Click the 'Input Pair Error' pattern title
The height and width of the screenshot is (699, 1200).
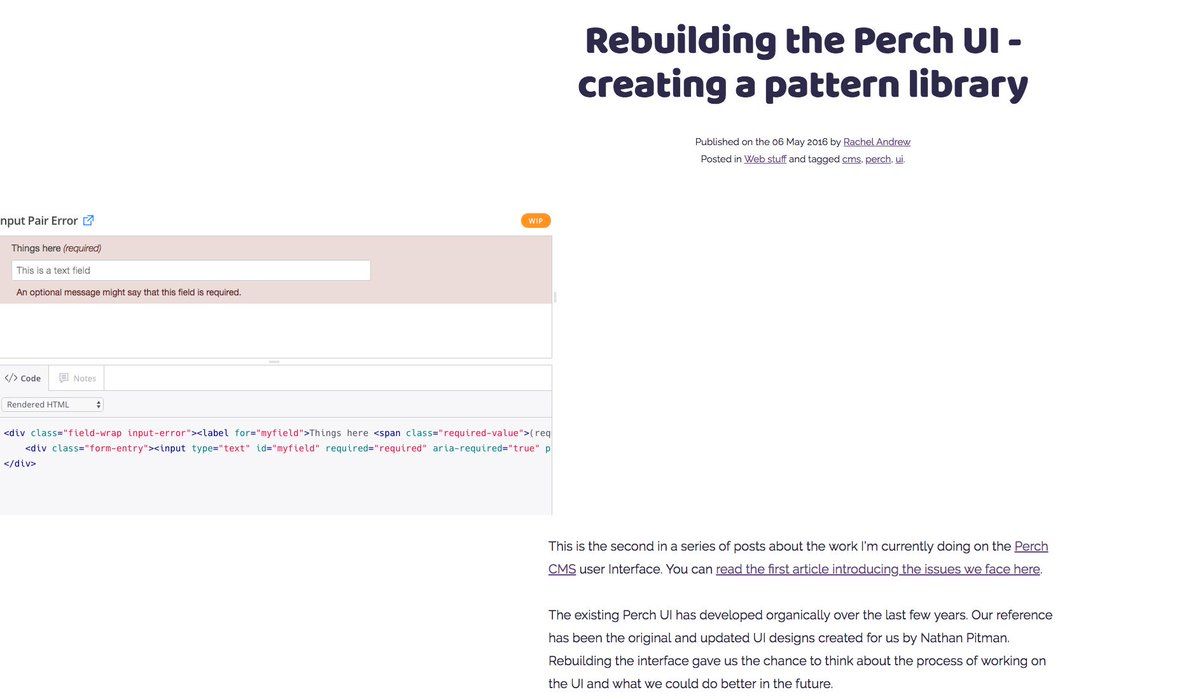39,221
